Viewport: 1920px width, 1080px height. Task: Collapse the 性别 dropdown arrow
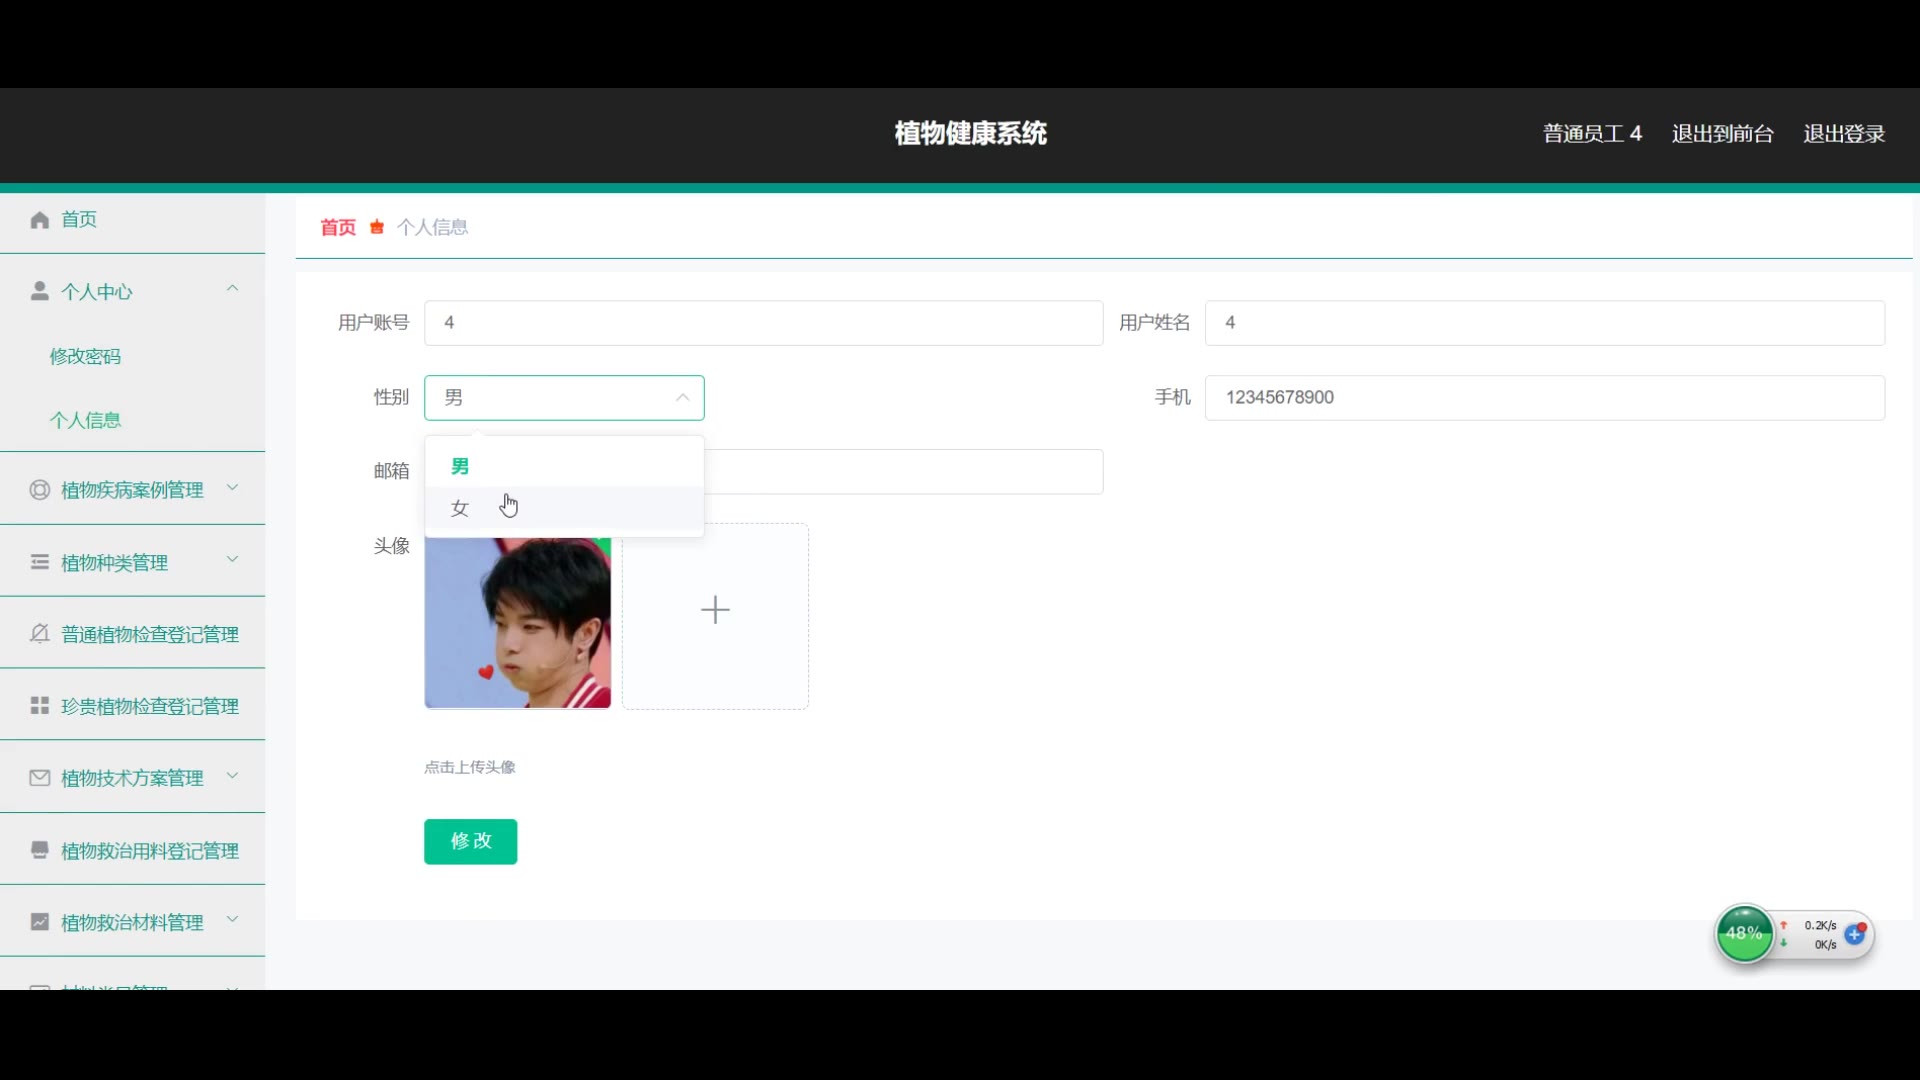(682, 398)
